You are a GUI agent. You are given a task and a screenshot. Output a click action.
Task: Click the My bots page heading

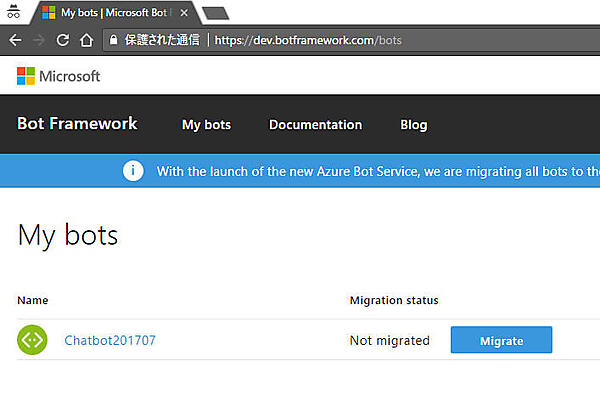[x=68, y=236]
